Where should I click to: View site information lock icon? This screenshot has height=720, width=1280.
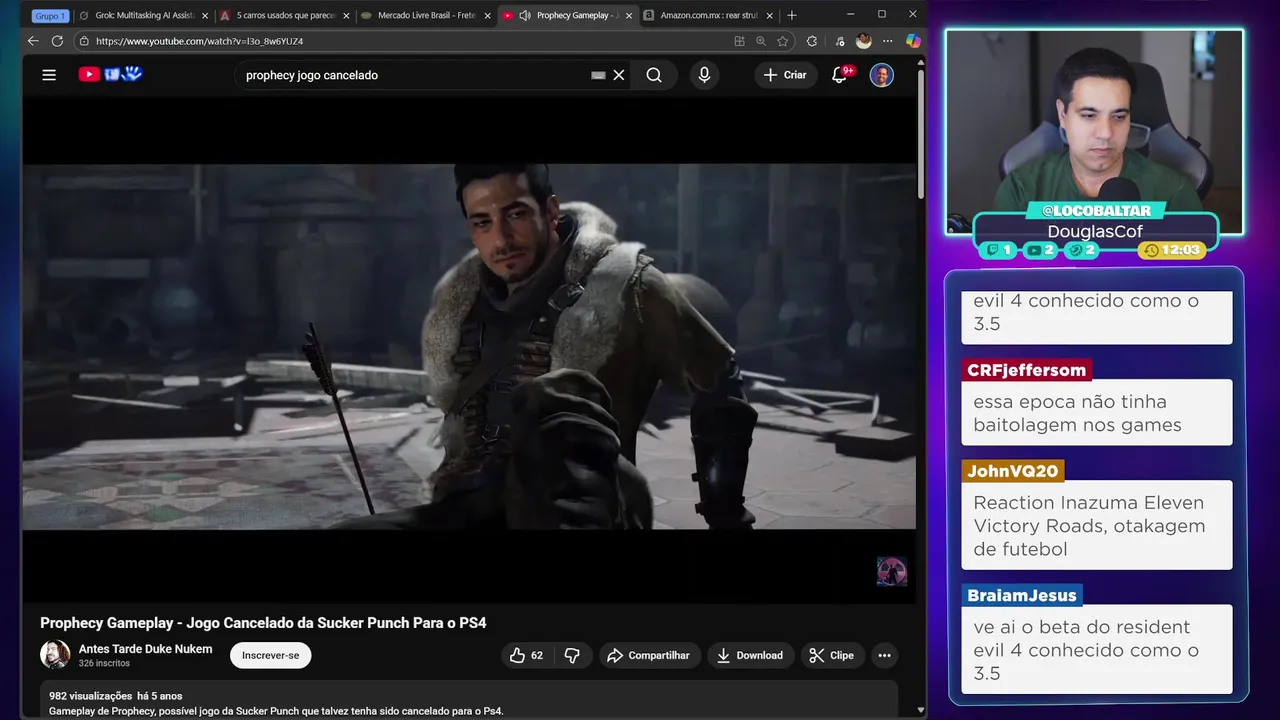pos(84,41)
